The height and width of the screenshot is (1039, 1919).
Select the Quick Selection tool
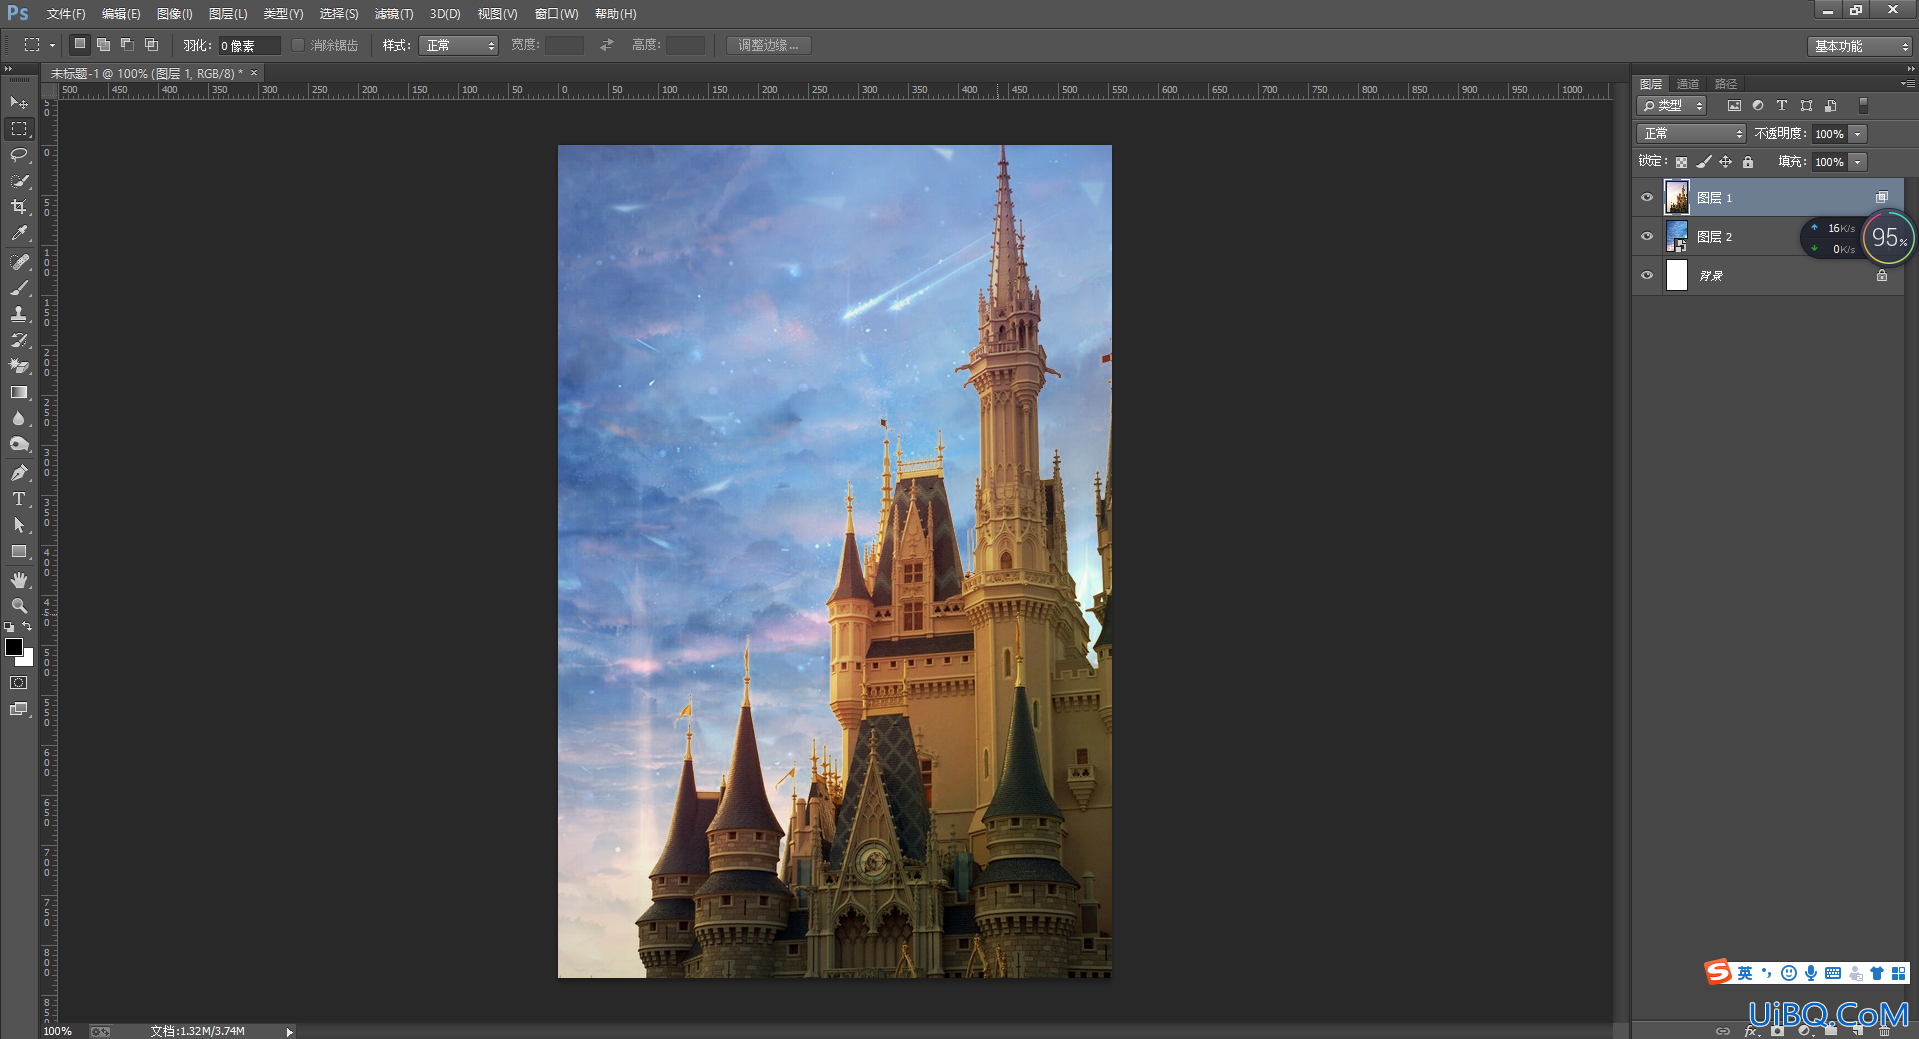click(x=19, y=181)
